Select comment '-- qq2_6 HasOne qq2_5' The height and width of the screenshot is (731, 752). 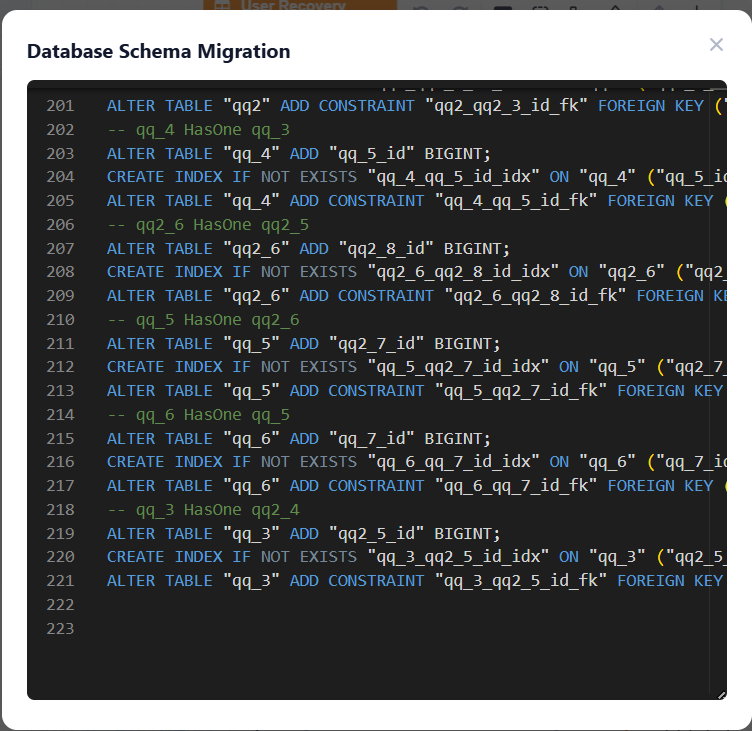coord(208,224)
